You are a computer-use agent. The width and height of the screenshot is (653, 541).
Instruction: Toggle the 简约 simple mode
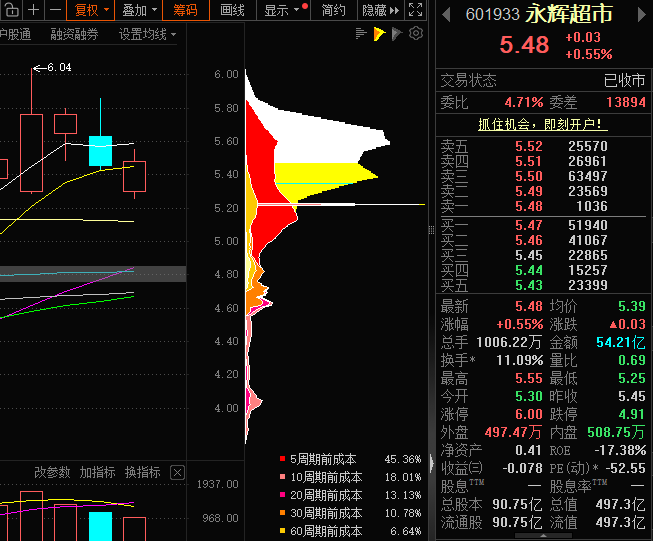click(x=333, y=10)
